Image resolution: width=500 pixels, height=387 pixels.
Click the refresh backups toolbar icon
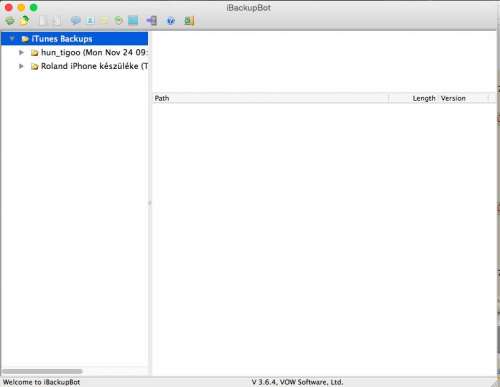[24, 21]
